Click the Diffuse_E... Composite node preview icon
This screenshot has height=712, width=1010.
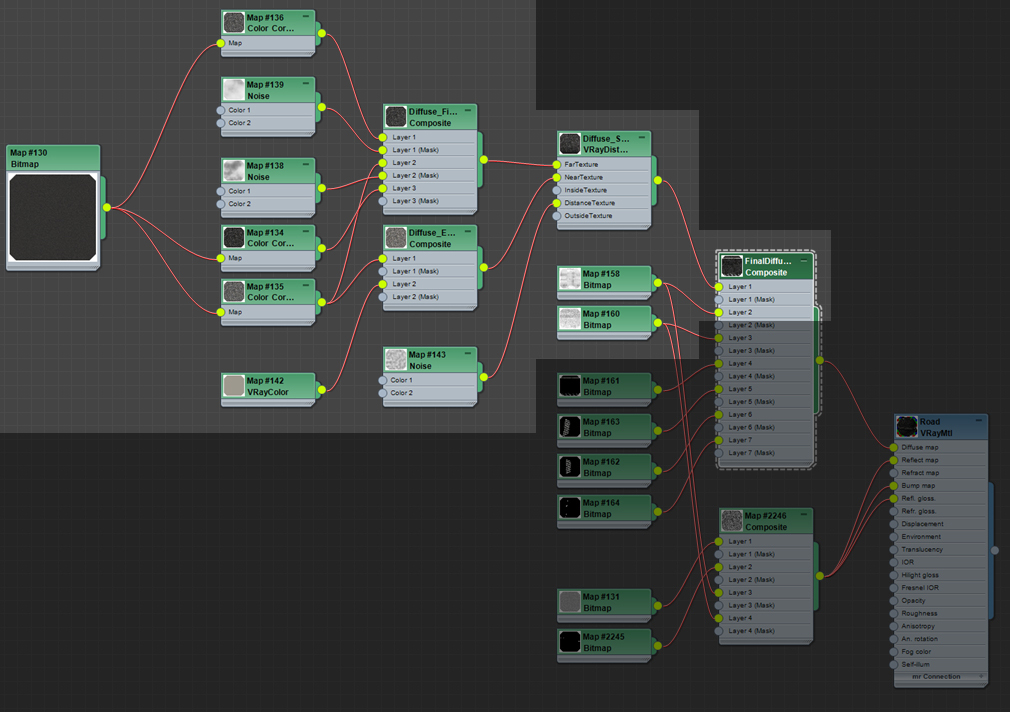tap(395, 238)
